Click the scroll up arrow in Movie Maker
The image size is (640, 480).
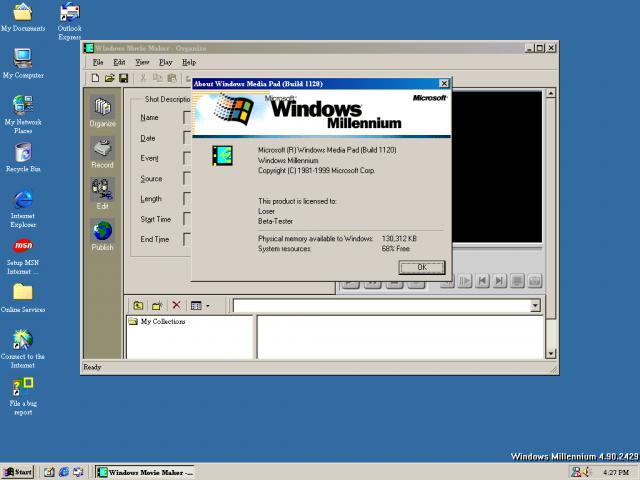click(x=551, y=93)
